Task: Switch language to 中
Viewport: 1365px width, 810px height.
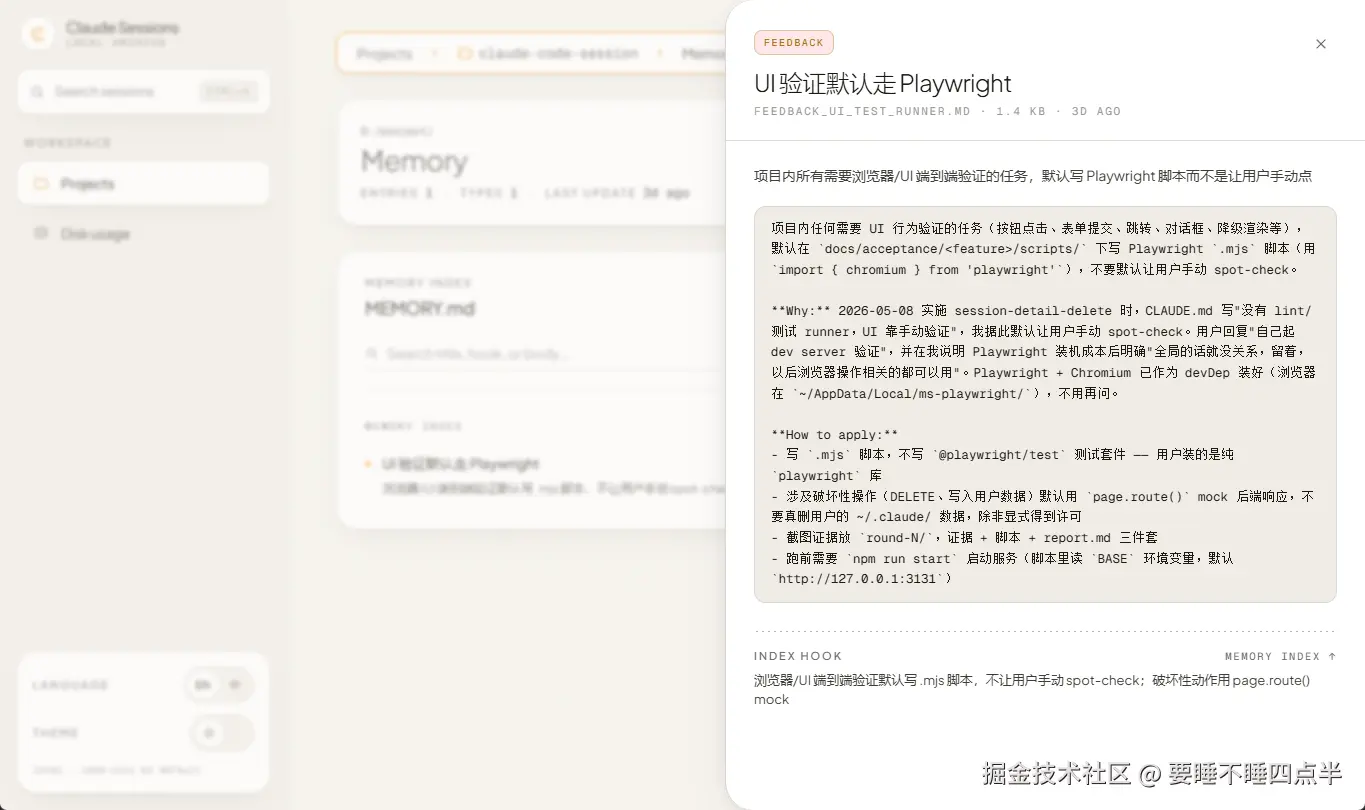Action: (x=235, y=685)
